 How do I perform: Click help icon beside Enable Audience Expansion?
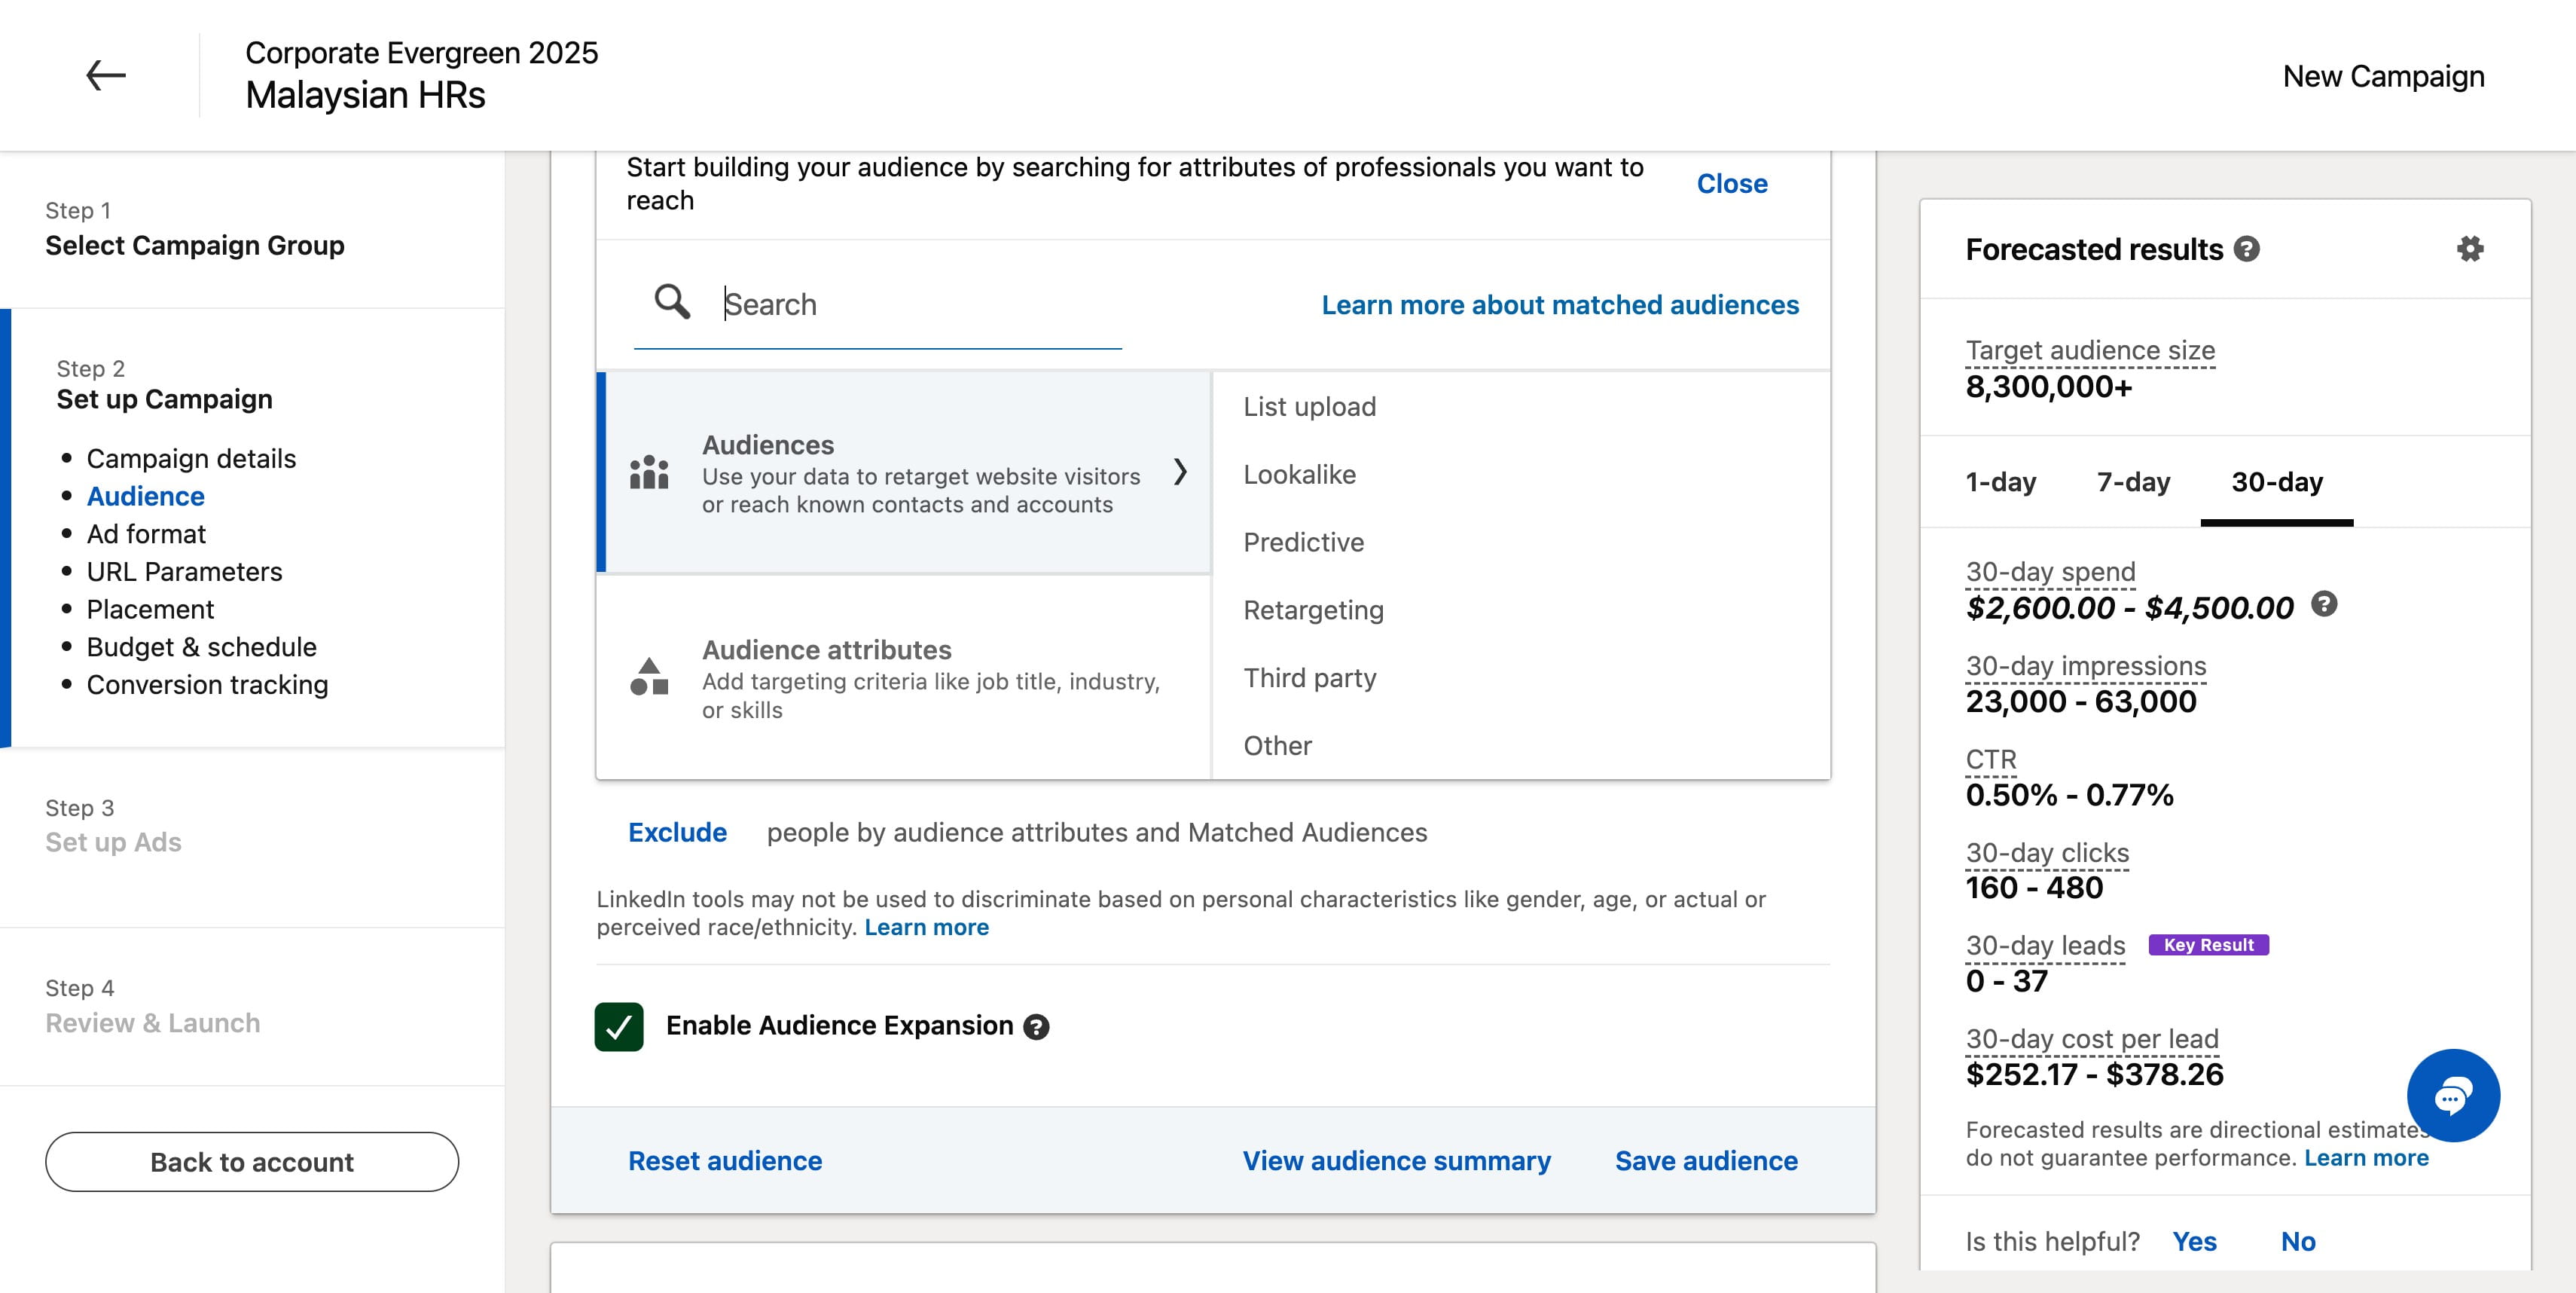click(x=1036, y=1027)
